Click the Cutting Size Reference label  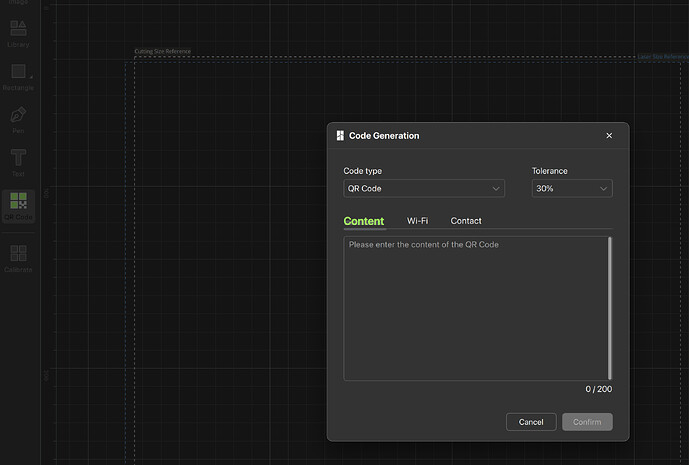[163, 51]
